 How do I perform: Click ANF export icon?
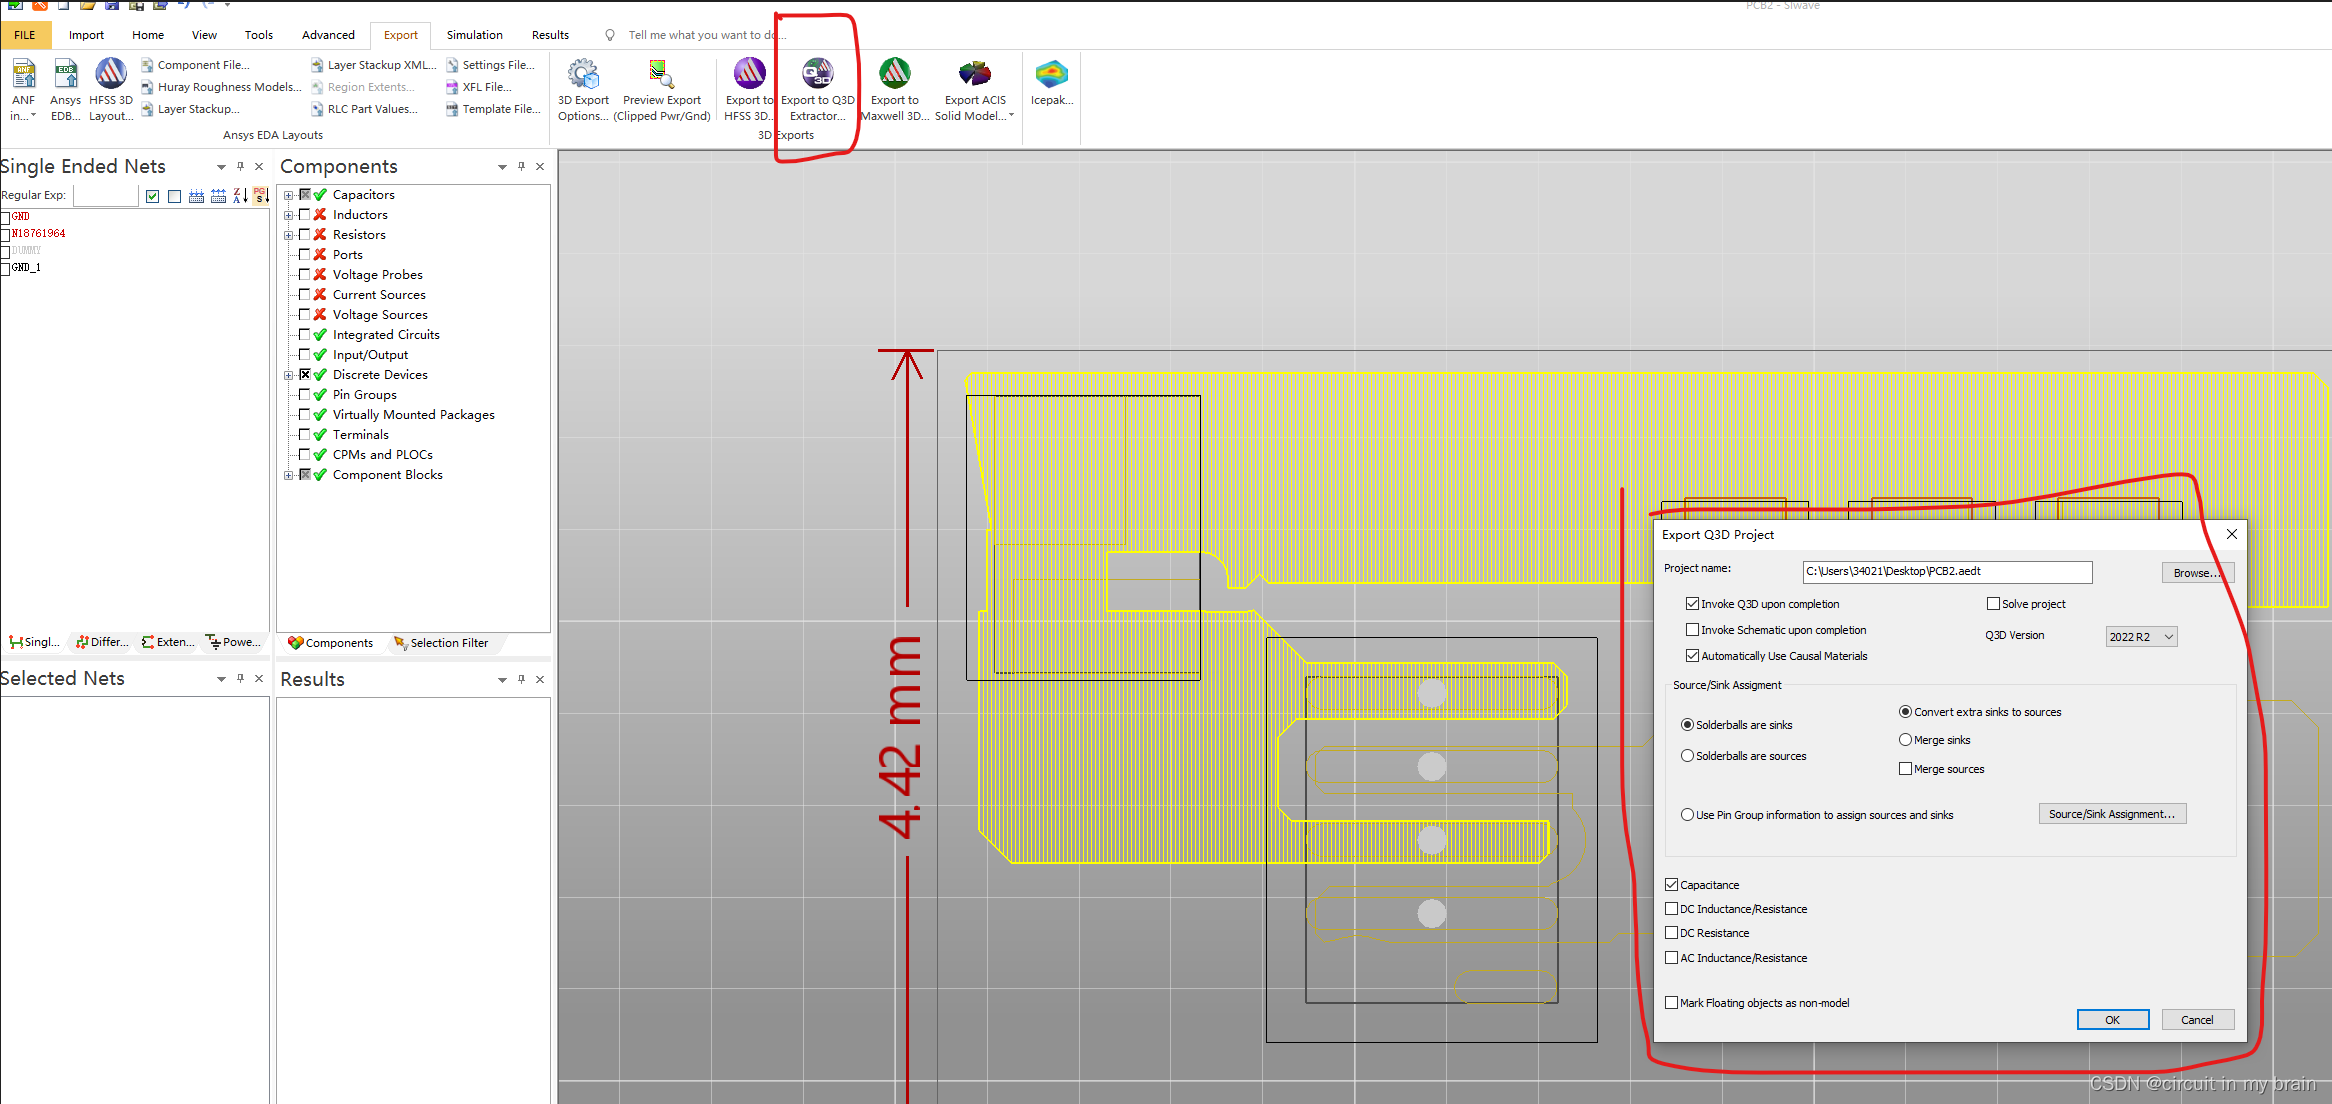[x=23, y=74]
